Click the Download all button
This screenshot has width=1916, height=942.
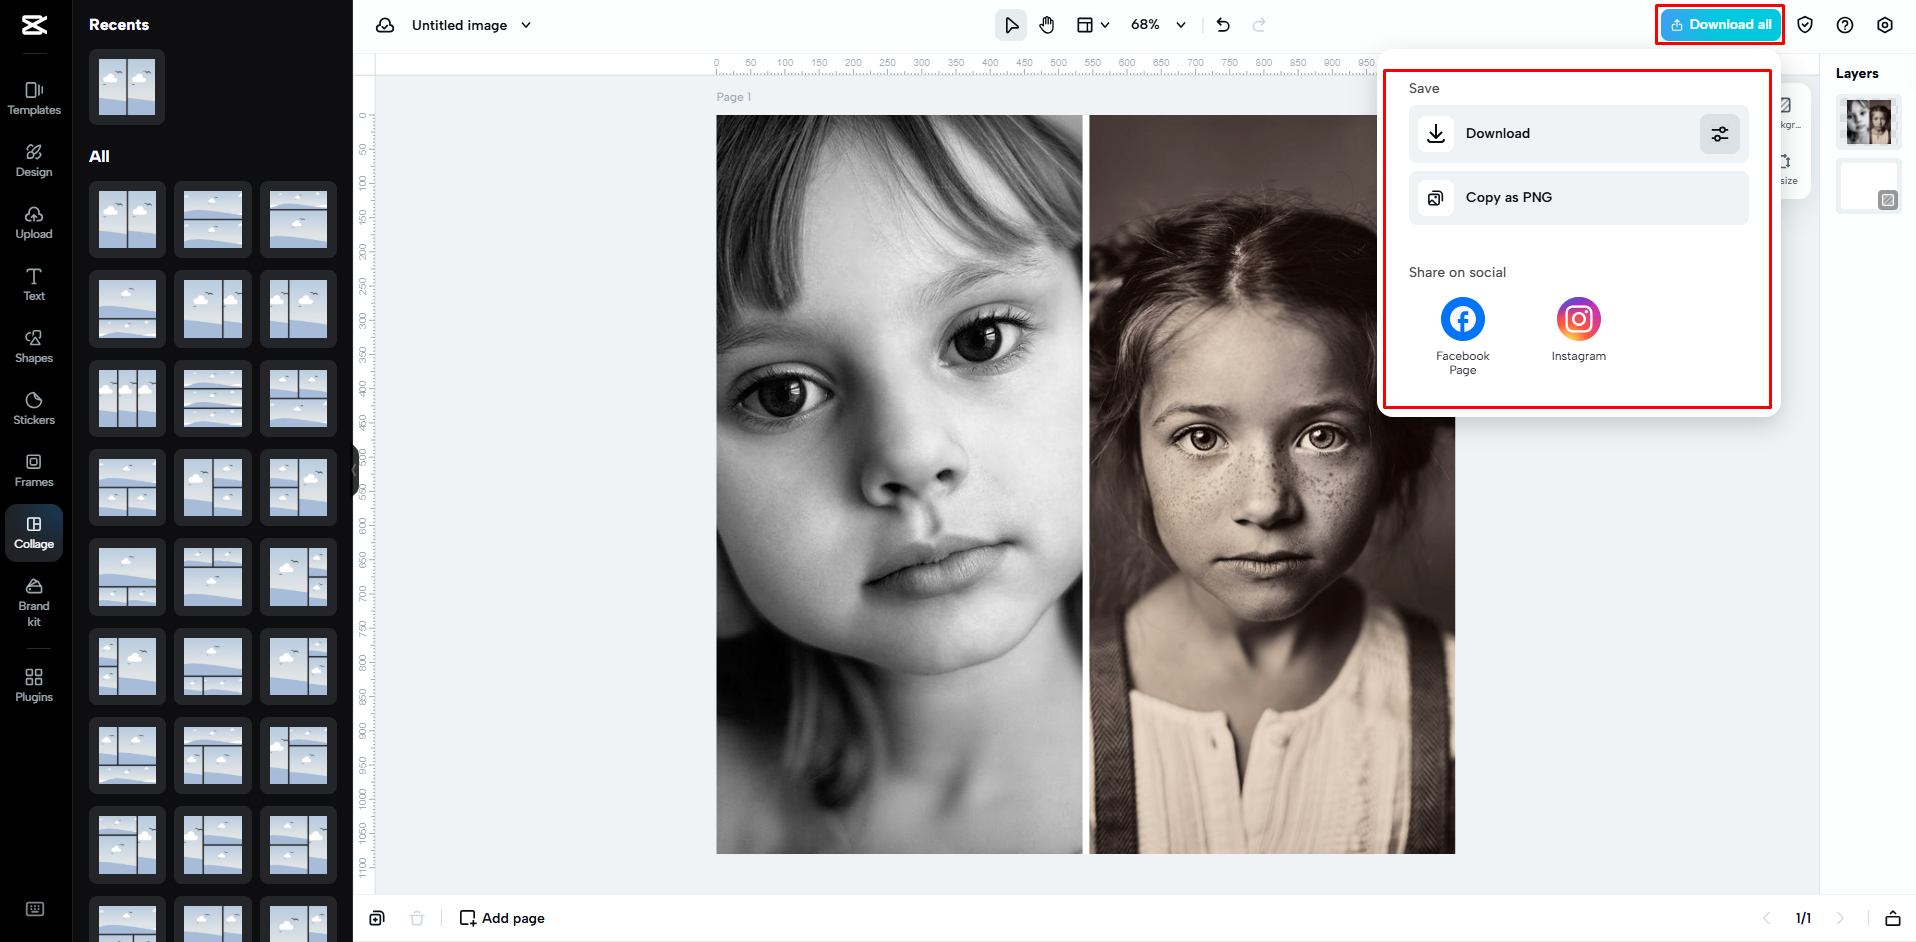point(1719,24)
